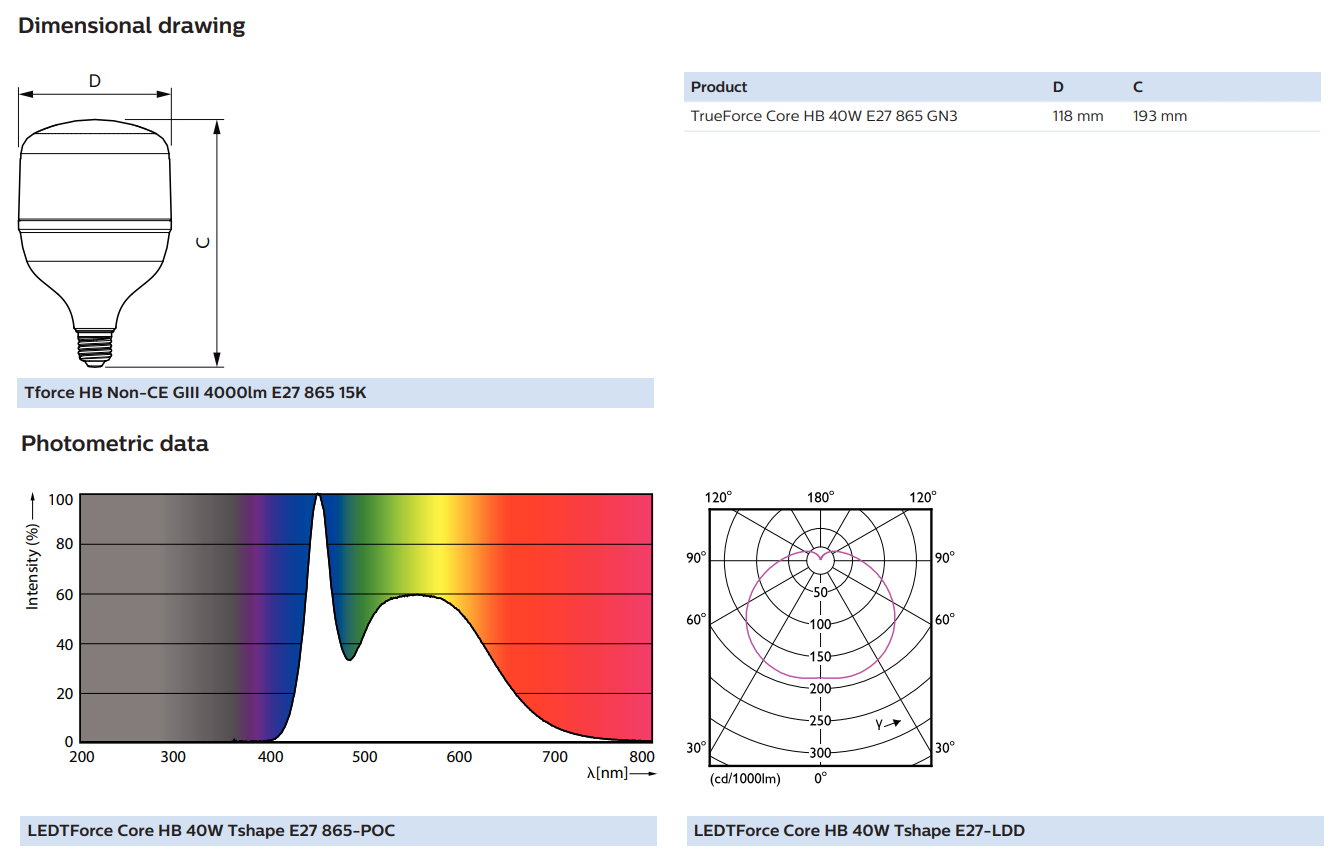1340x862 pixels.
Task: Click the '500' wavelength axis tick
Action: tap(365, 757)
